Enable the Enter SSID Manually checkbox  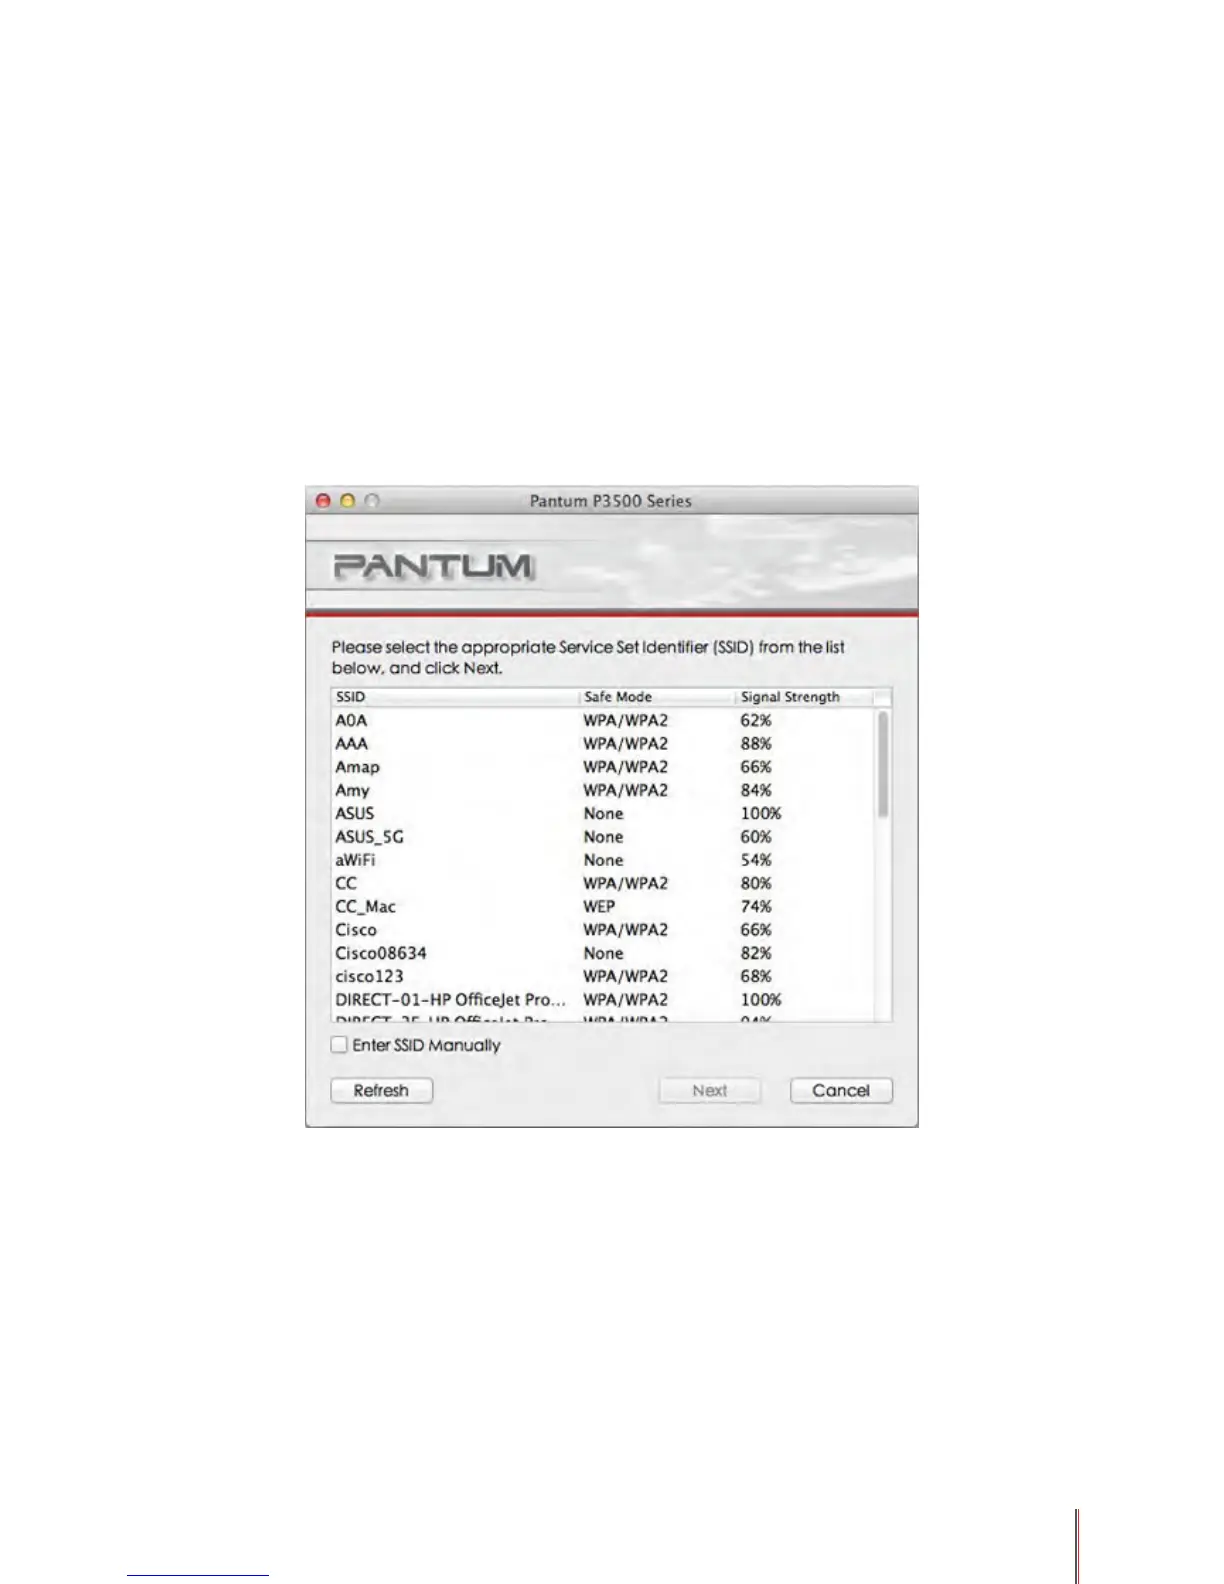click(x=339, y=1045)
